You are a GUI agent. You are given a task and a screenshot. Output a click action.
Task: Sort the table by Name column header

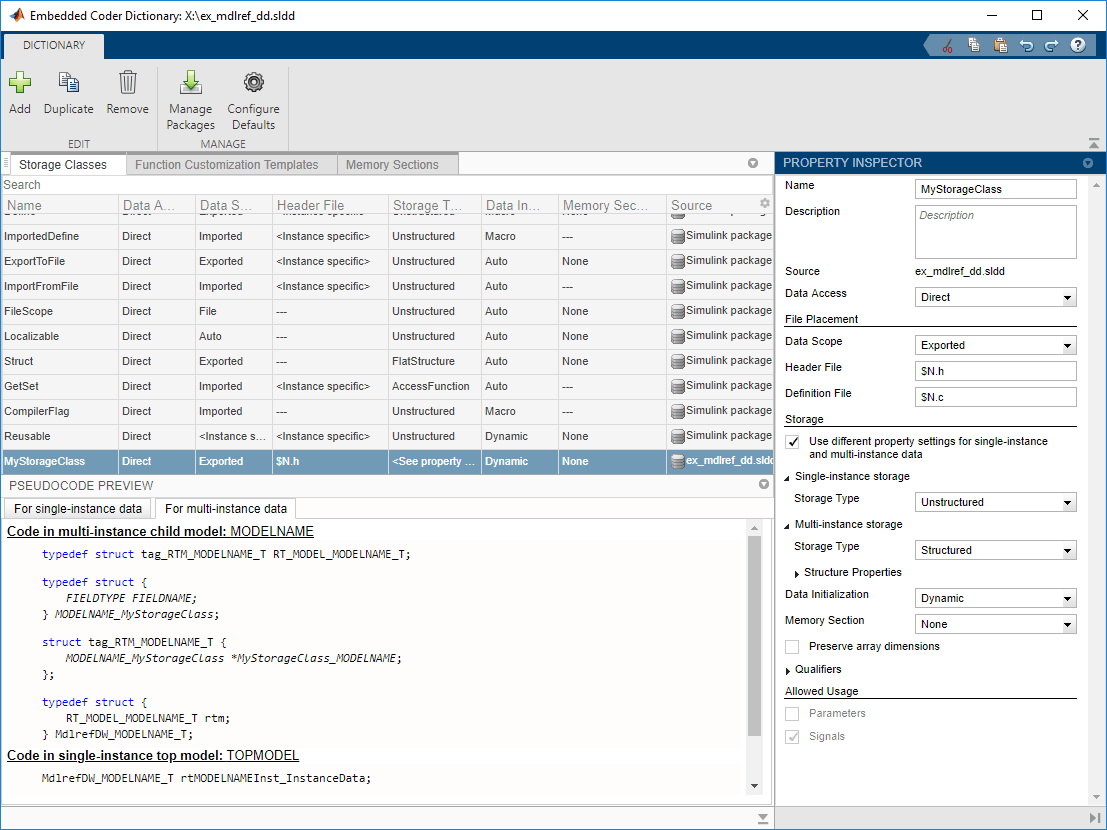[x=25, y=206]
